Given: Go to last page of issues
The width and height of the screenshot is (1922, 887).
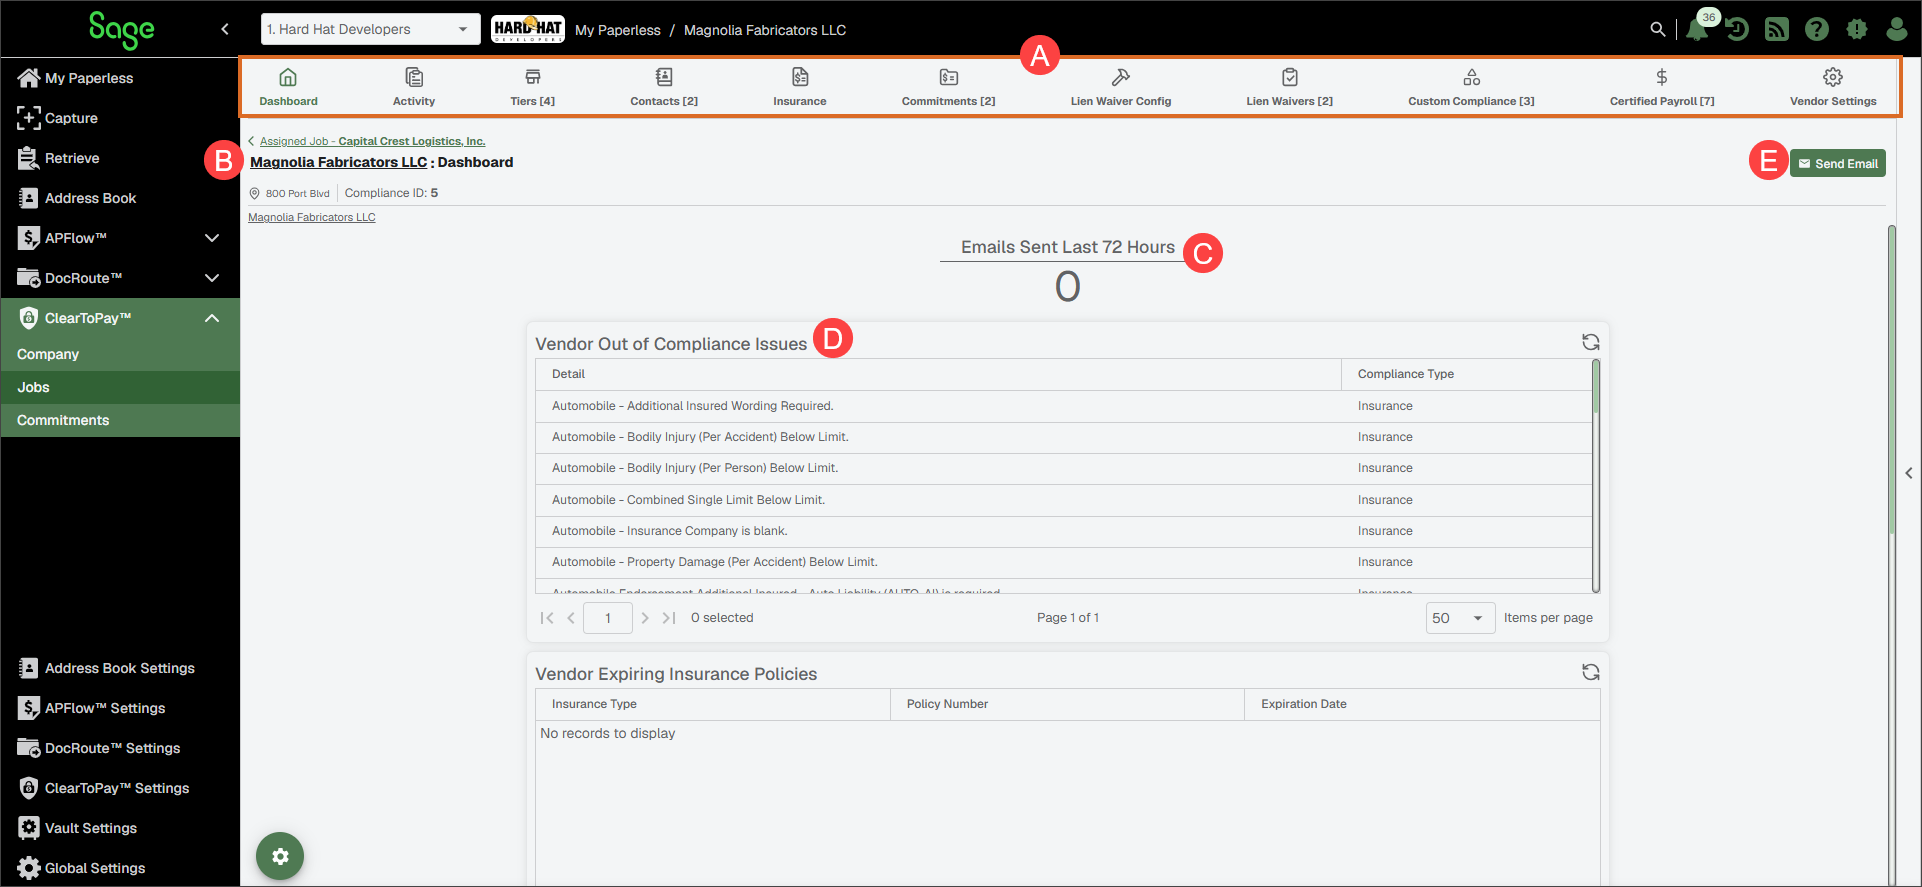Looking at the screenshot, I should click(x=669, y=618).
